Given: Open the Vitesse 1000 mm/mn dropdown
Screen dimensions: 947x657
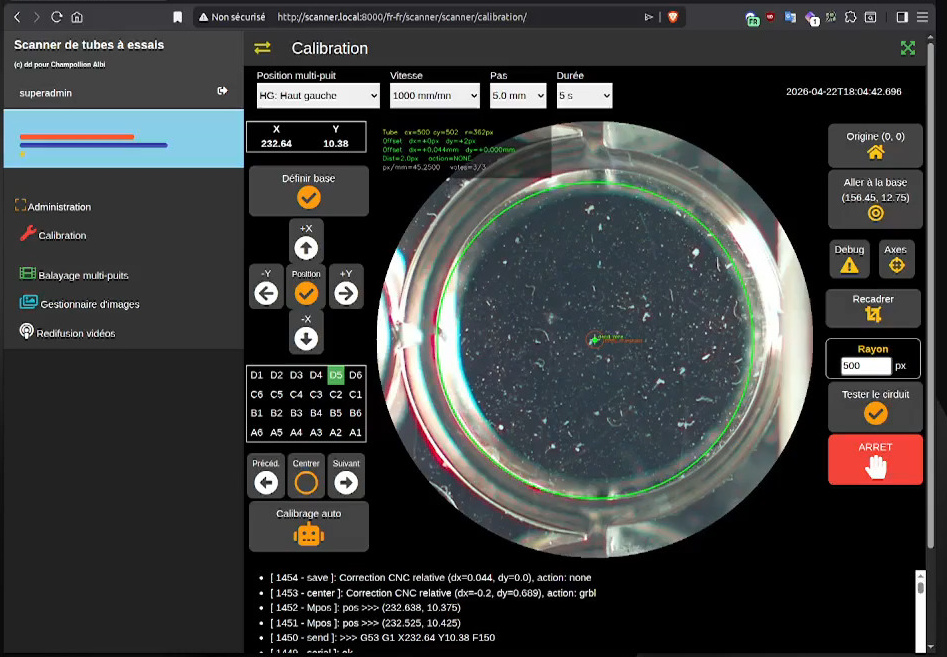Looking at the screenshot, I should click(435, 95).
